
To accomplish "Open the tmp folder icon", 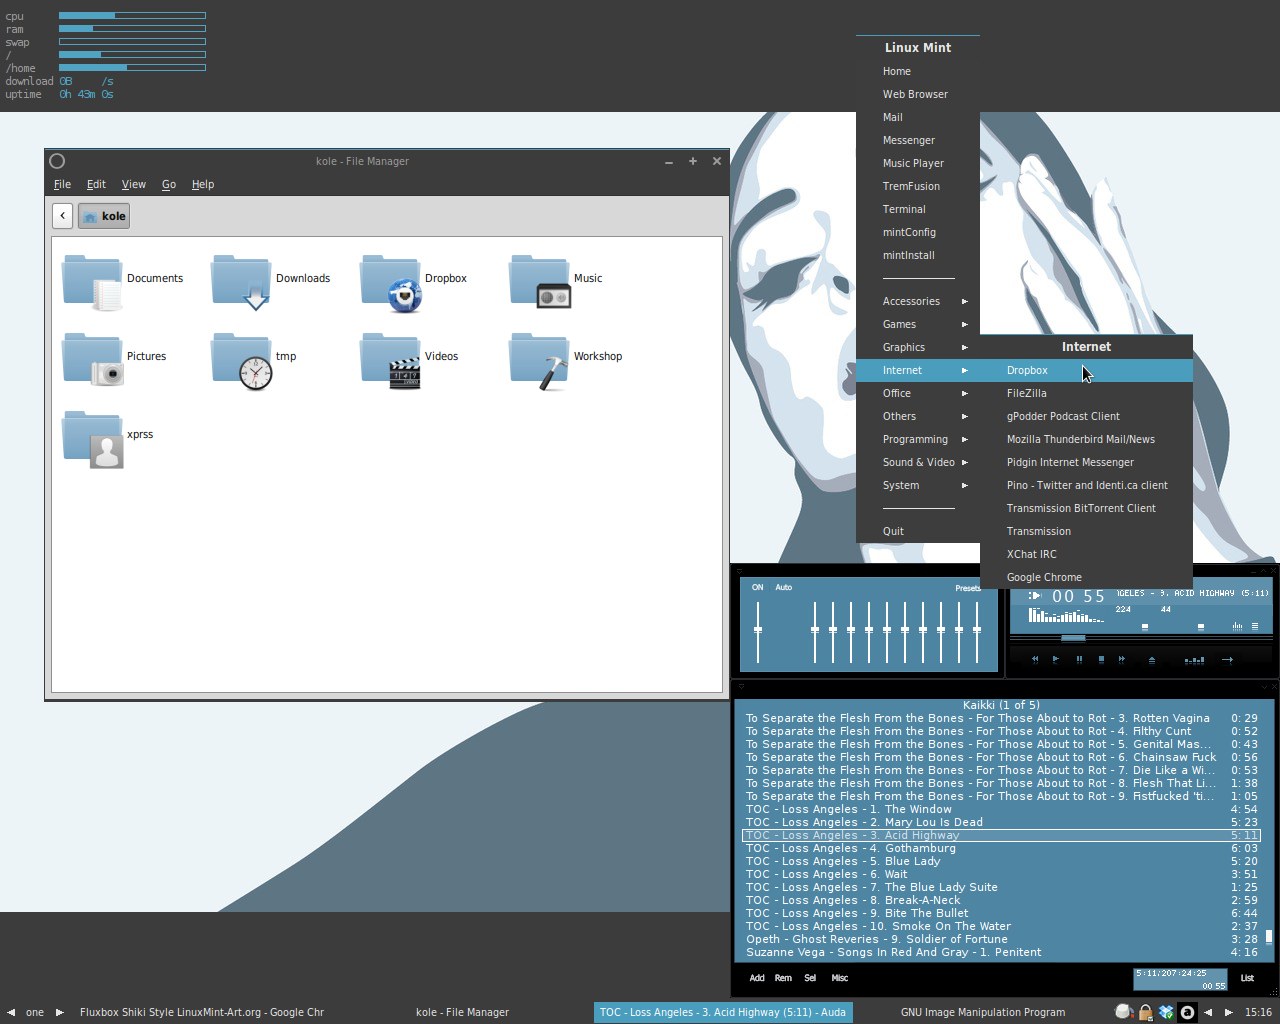I will (242, 360).
